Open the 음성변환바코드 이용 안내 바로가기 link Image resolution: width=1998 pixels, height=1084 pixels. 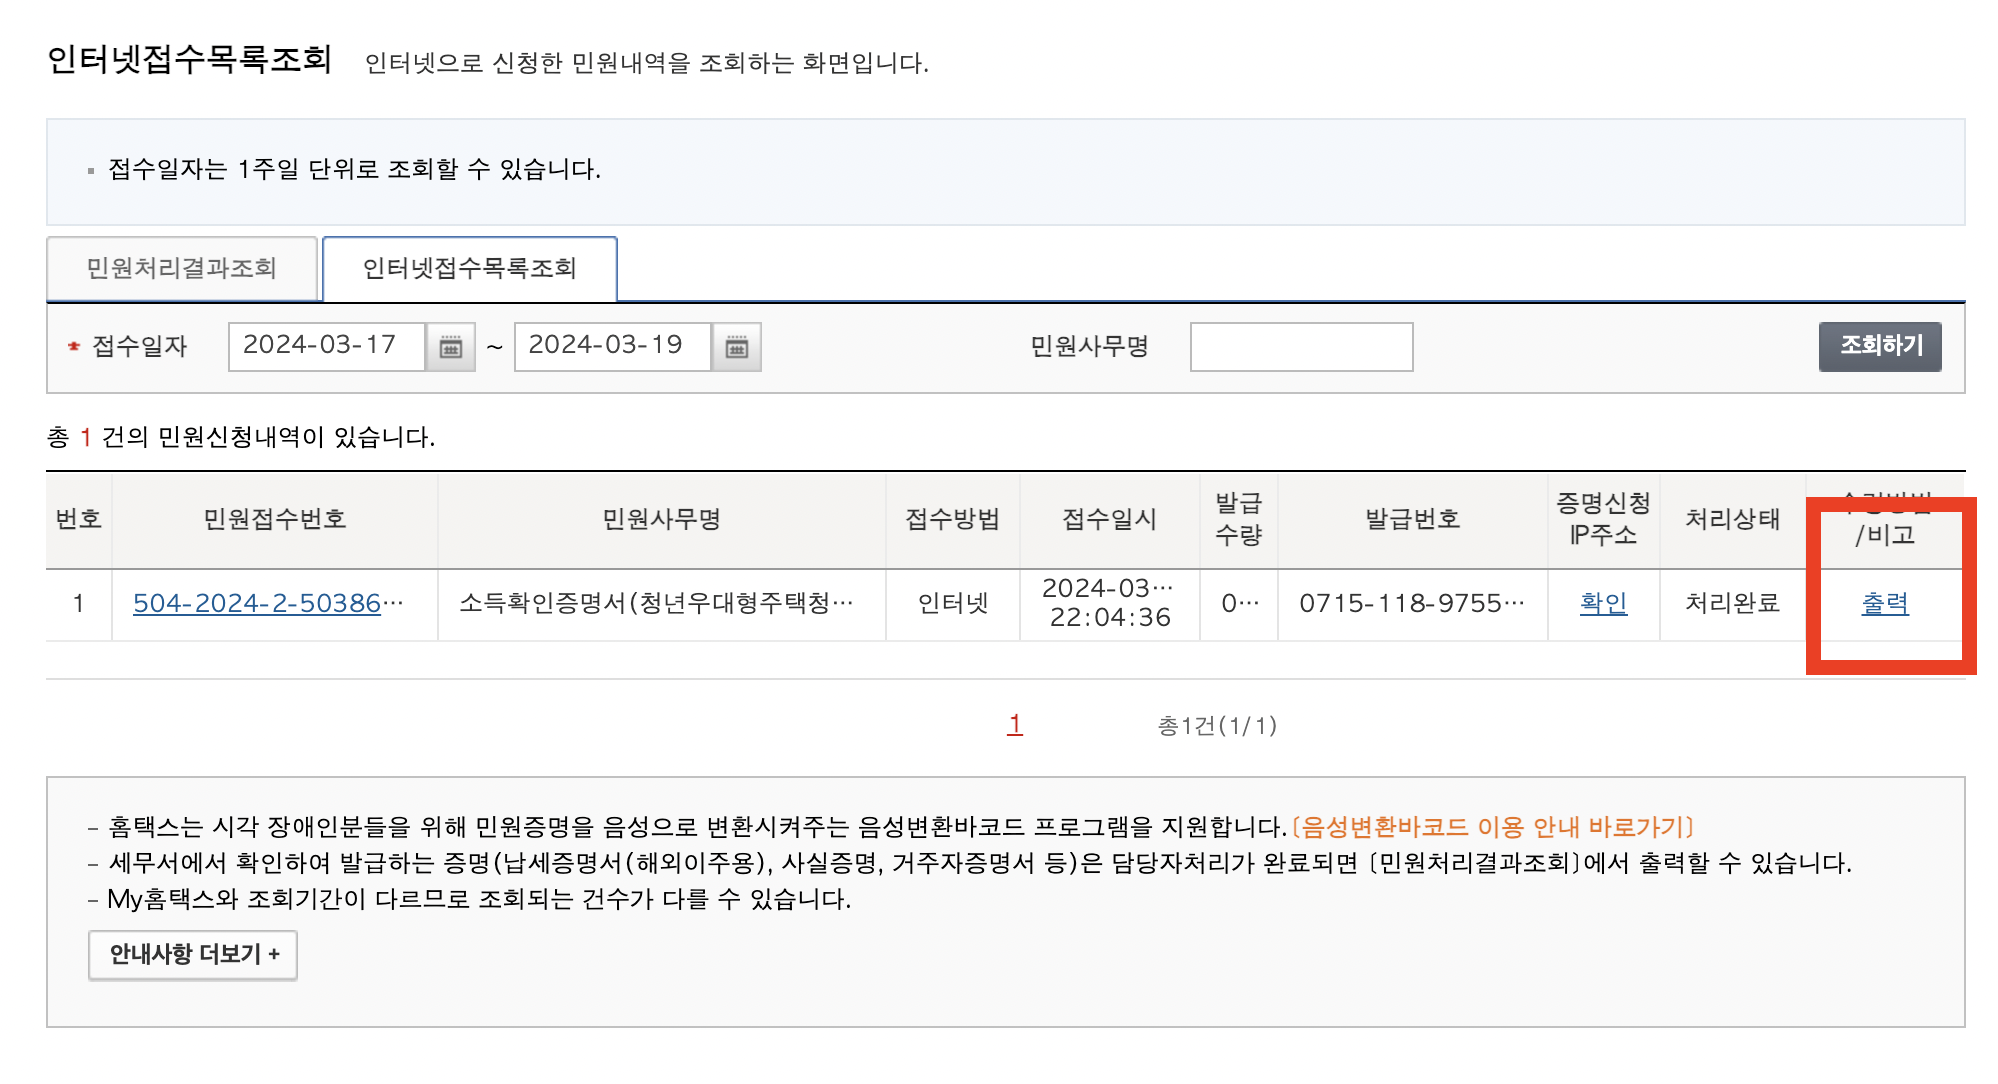pos(1493,827)
